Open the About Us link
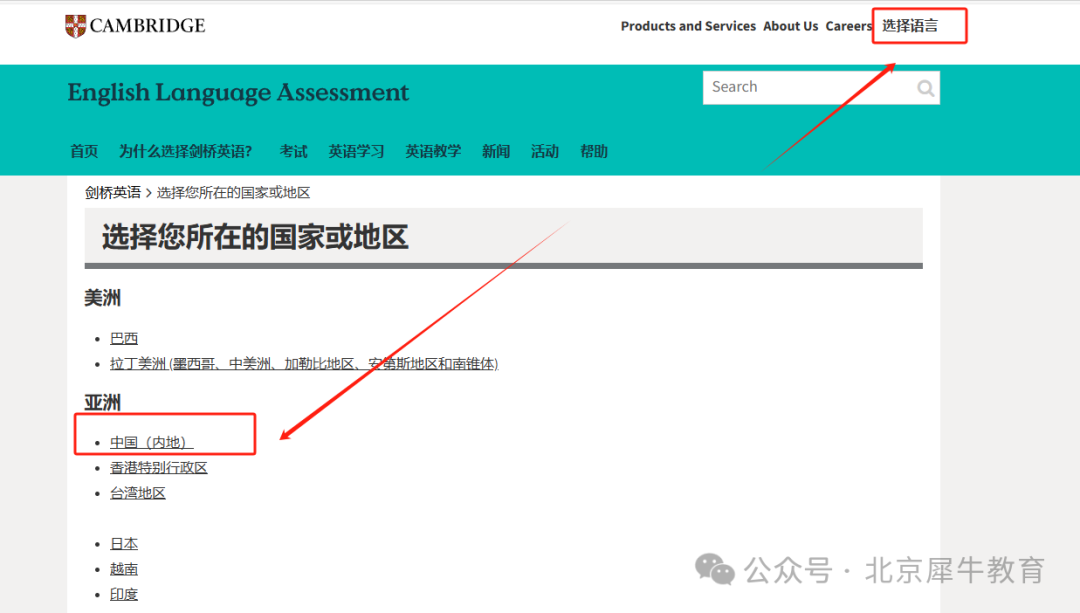 [790, 27]
